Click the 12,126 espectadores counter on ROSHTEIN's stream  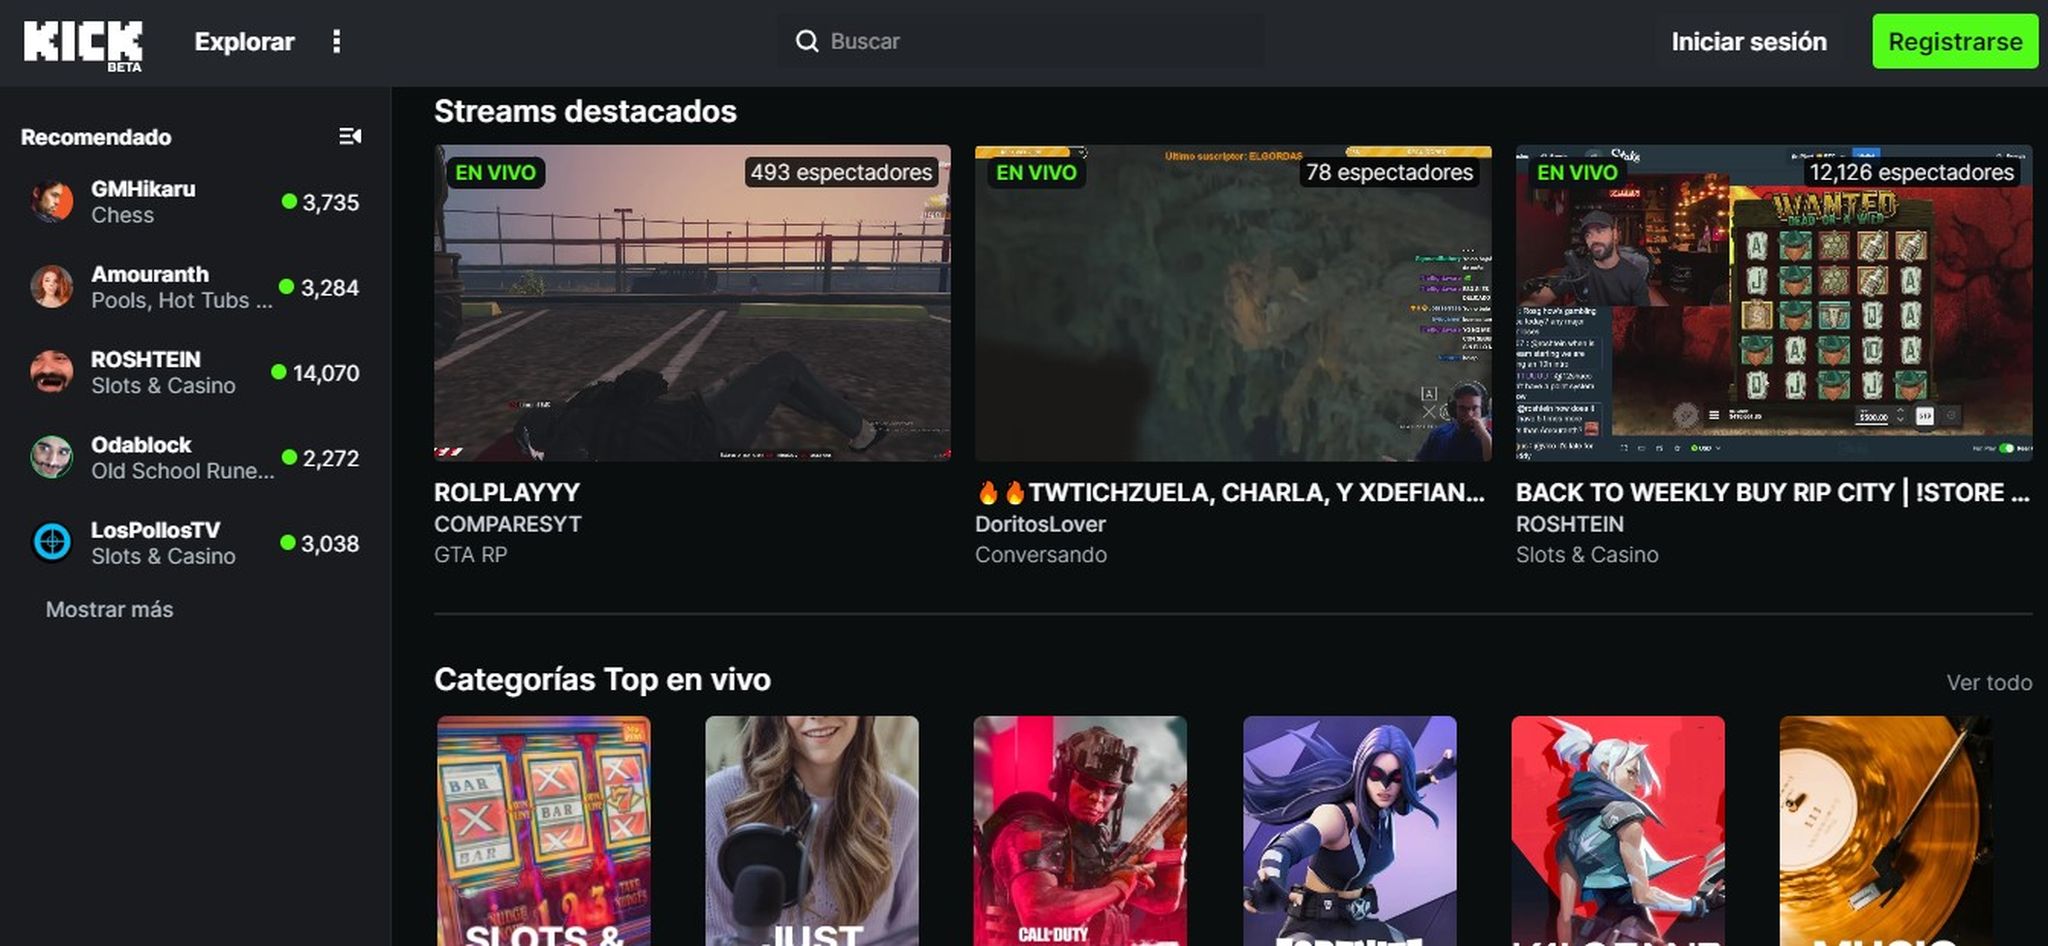(1911, 172)
